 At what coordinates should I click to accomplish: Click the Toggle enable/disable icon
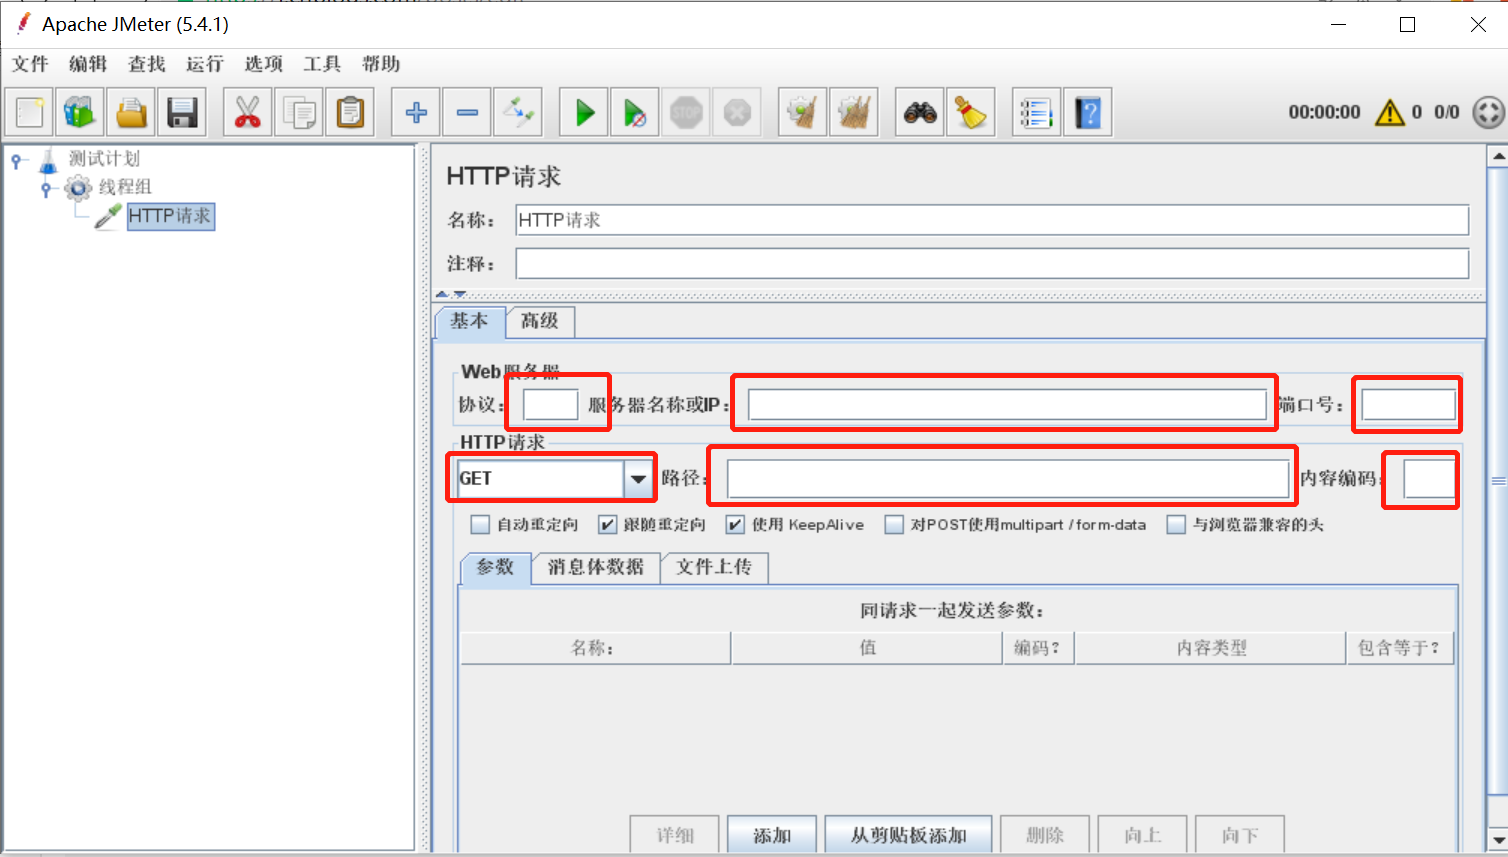(x=518, y=112)
